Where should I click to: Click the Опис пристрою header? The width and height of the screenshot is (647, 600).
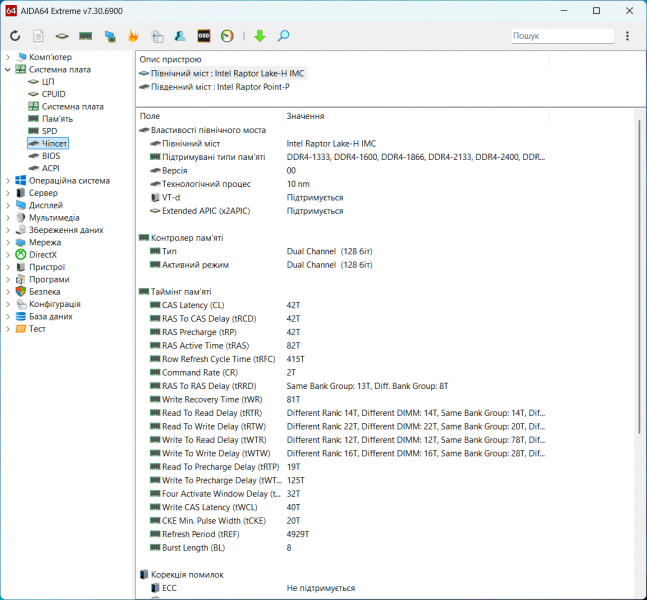tap(342, 59)
